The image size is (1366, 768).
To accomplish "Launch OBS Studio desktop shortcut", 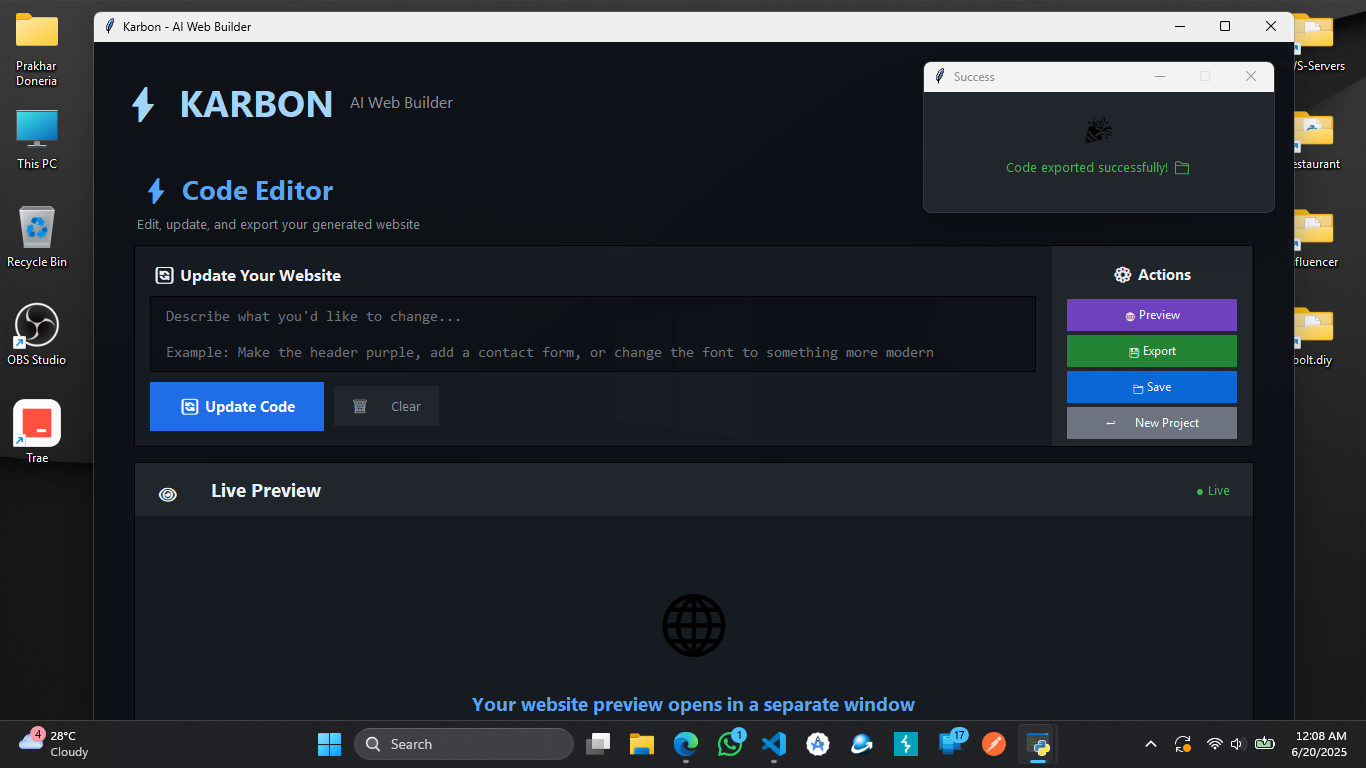I will [x=37, y=334].
